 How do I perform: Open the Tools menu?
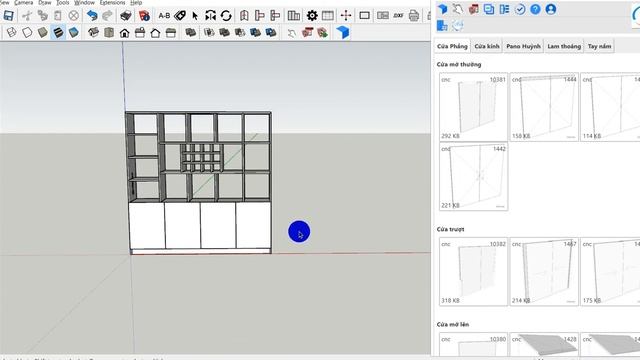pos(62,2)
